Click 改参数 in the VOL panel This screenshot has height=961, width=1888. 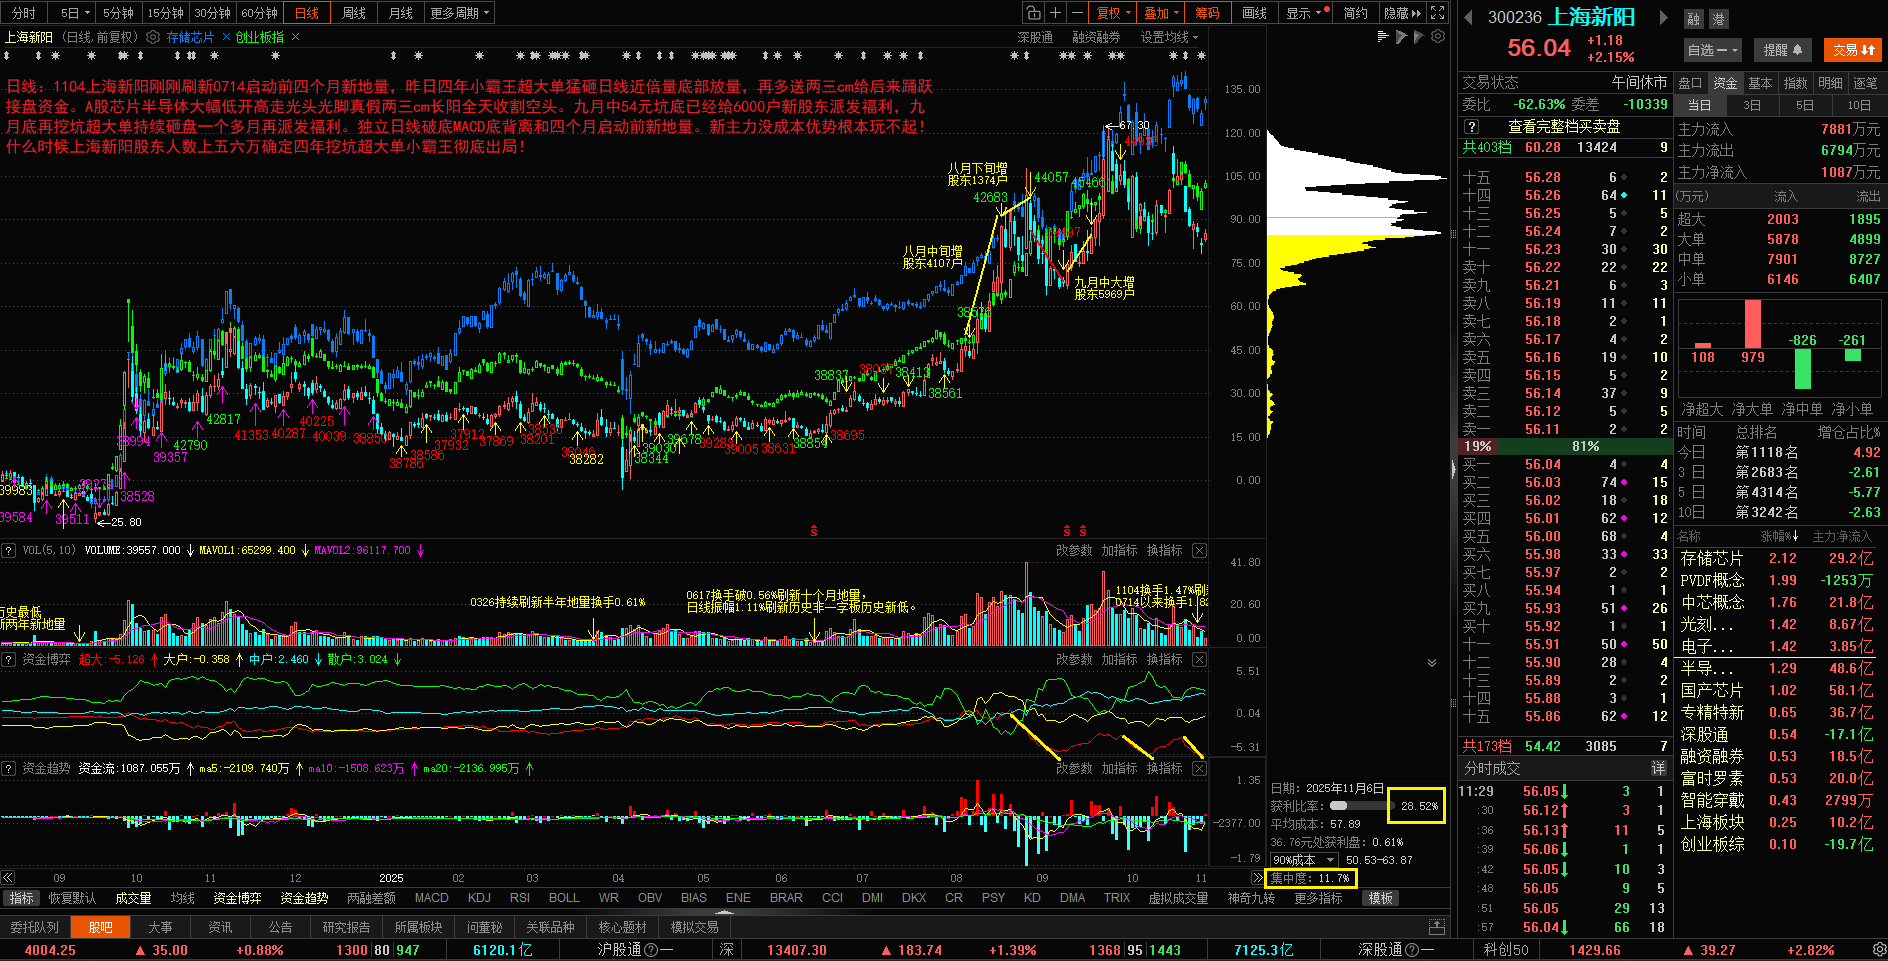coord(1074,550)
